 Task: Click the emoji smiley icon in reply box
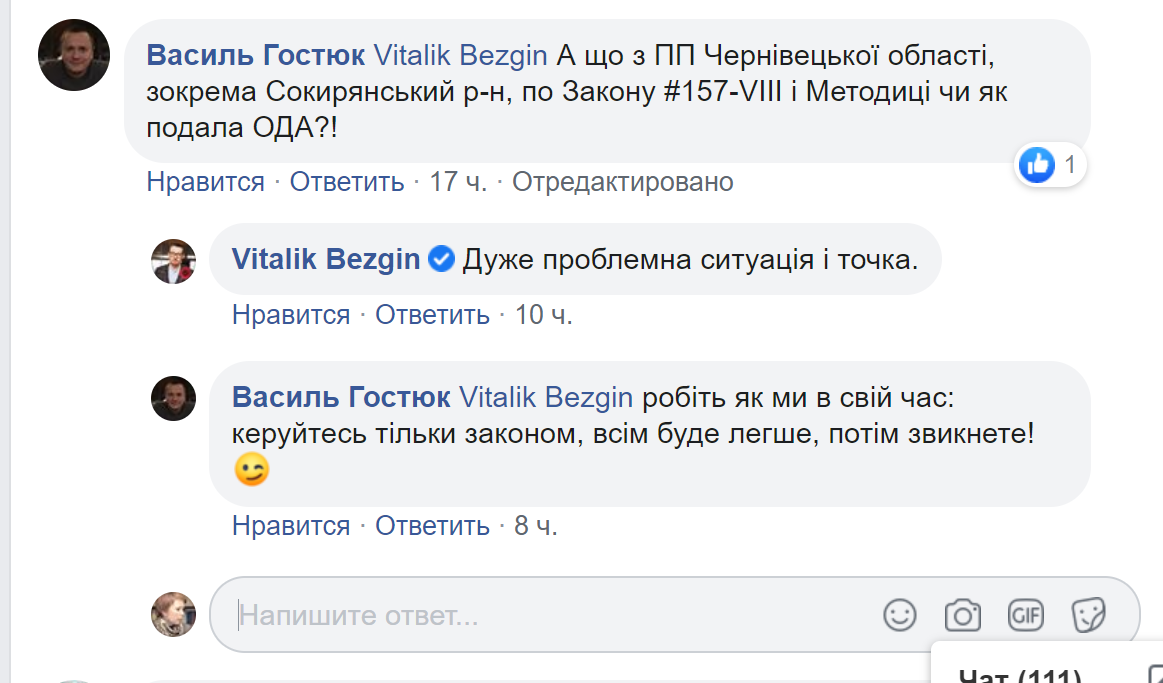(x=900, y=615)
